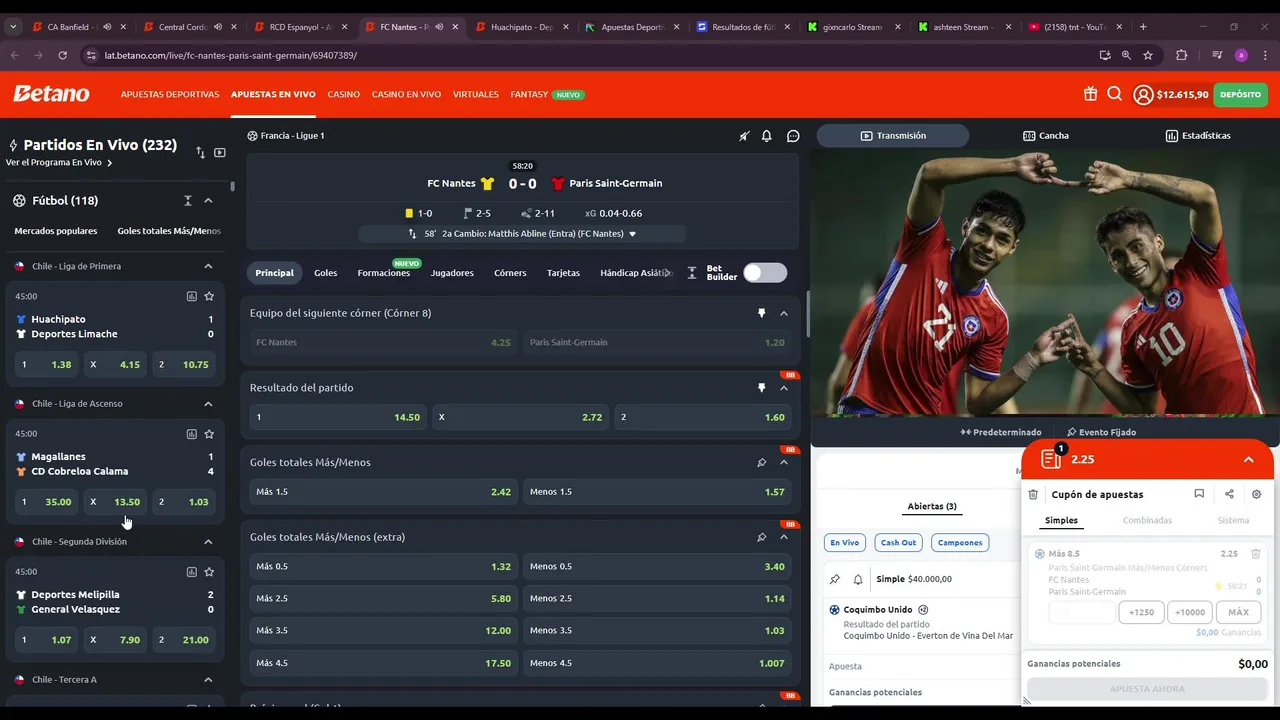The height and width of the screenshot is (720, 1280).
Task: Toggle the En Vivo filter chip
Action: 844,542
